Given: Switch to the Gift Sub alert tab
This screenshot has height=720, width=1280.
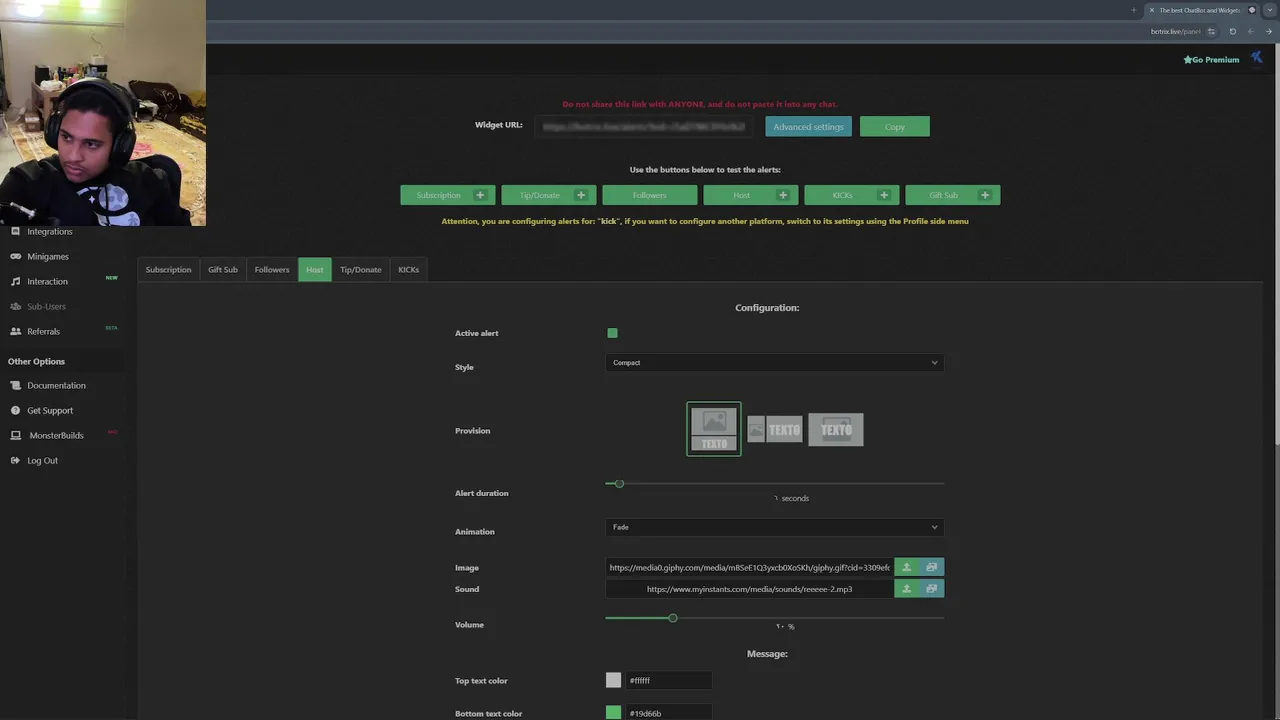Looking at the screenshot, I should tap(223, 269).
